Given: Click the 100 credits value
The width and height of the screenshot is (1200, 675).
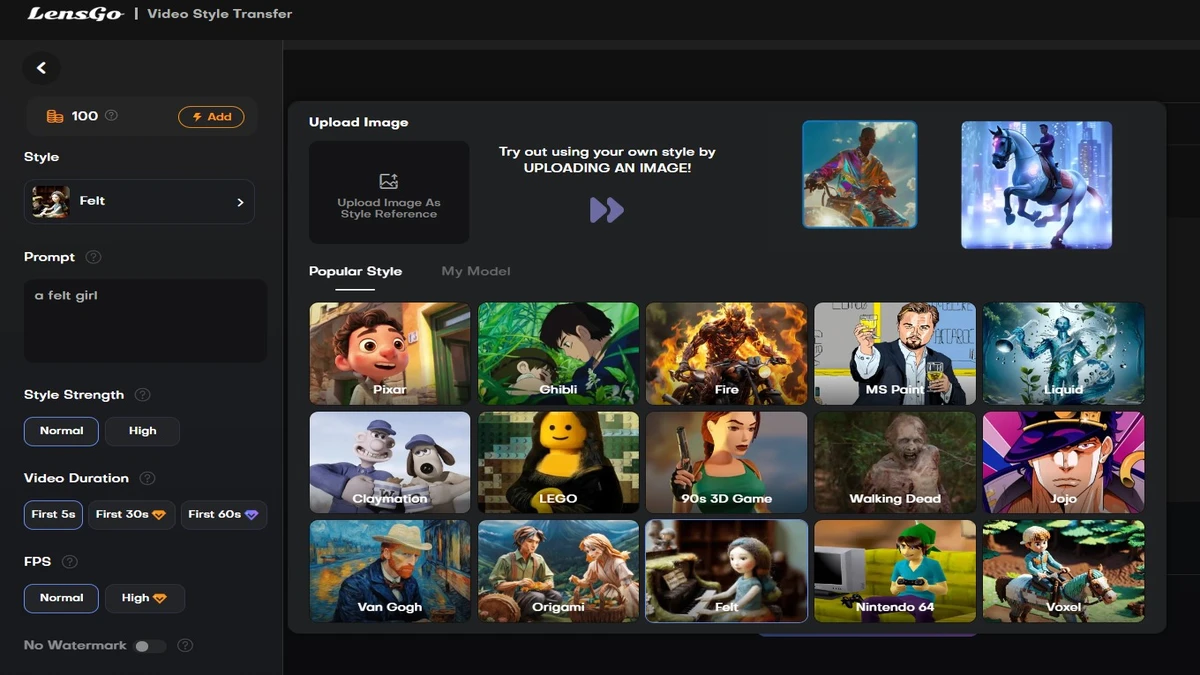Looking at the screenshot, I should click(85, 116).
